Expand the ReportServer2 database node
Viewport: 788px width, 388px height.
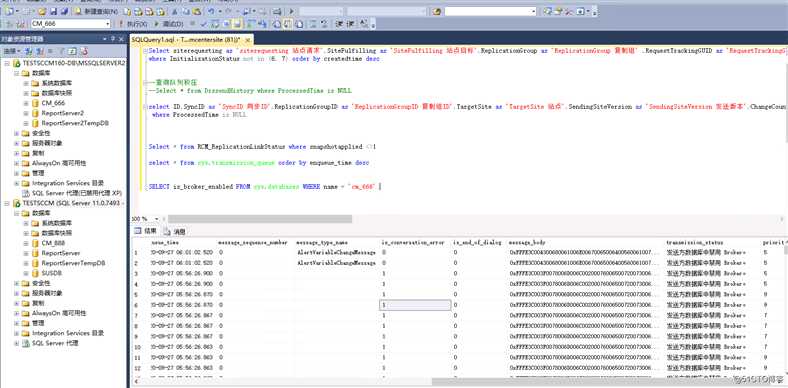tap(26, 113)
